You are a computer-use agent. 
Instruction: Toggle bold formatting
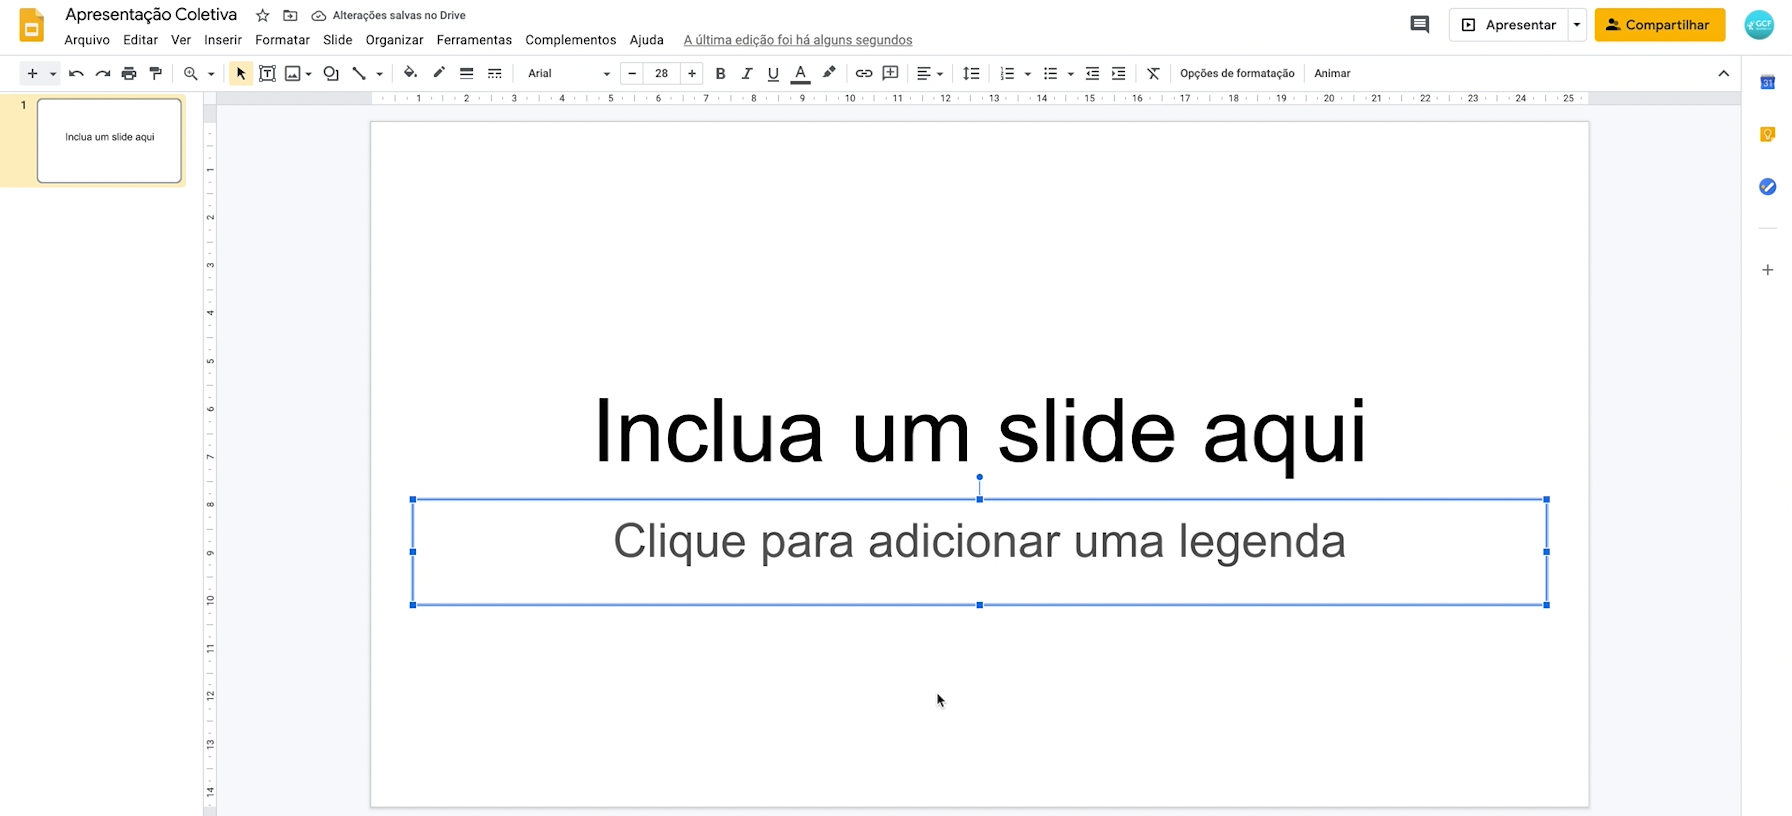pyautogui.click(x=720, y=73)
